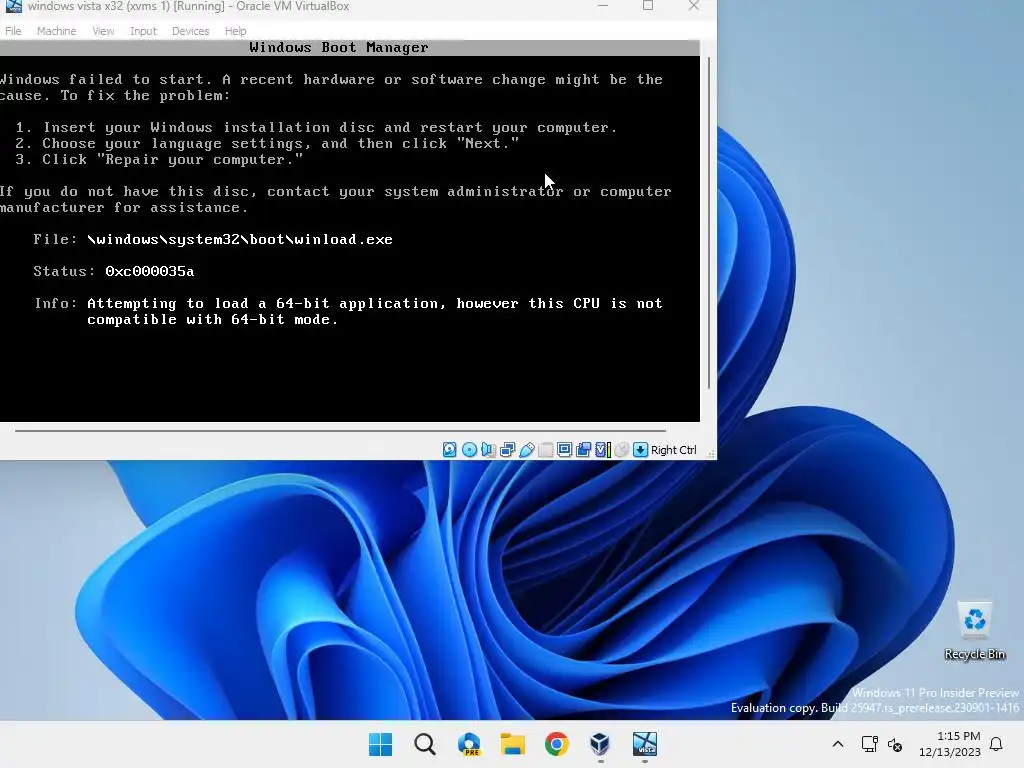Open the File menu in VirtualBox

pos(13,31)
